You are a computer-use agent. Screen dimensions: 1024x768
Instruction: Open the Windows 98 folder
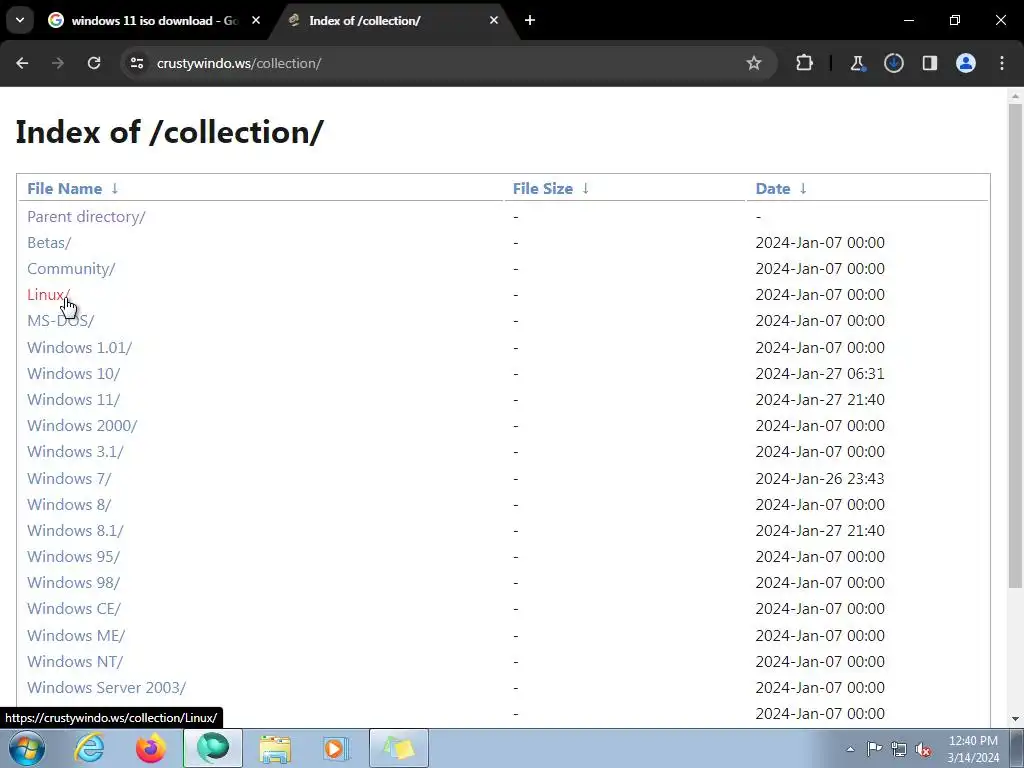tap(74, 583)
